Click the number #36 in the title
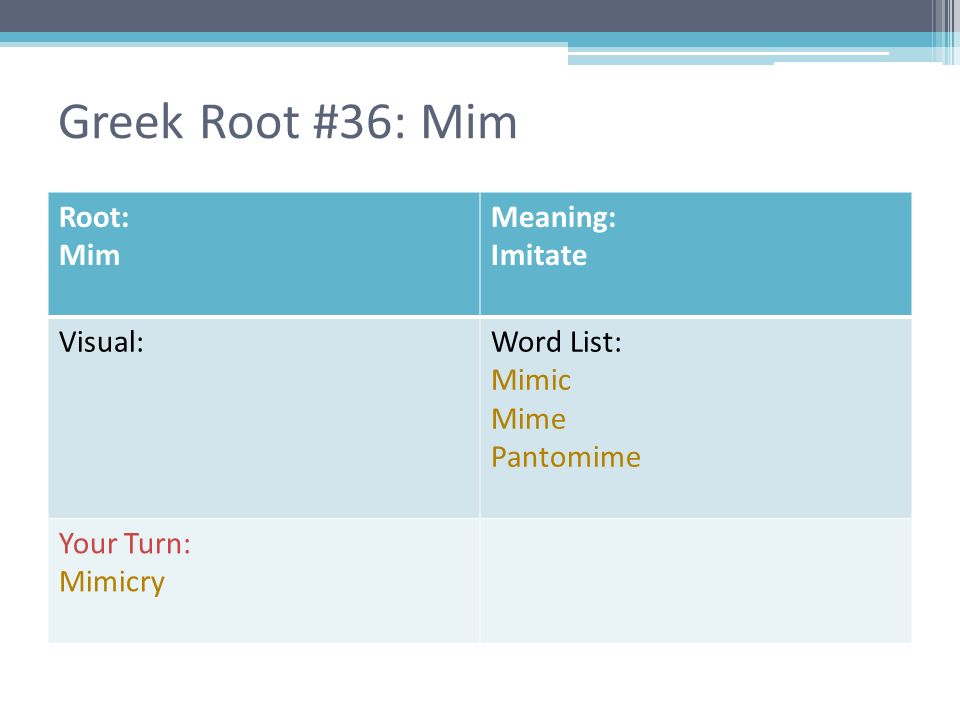 (352, 122)
